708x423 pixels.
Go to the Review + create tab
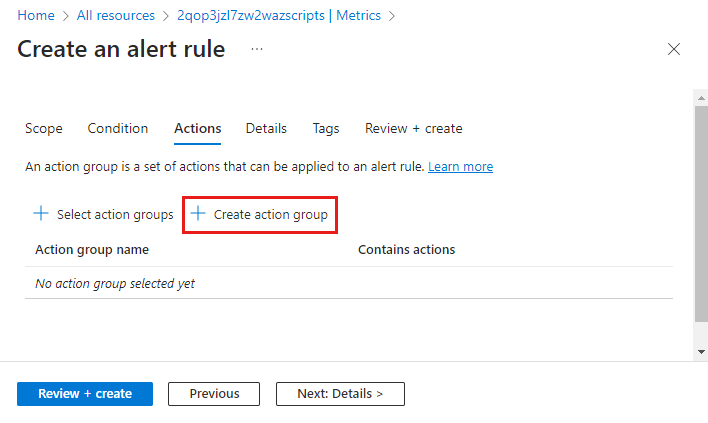414,129
